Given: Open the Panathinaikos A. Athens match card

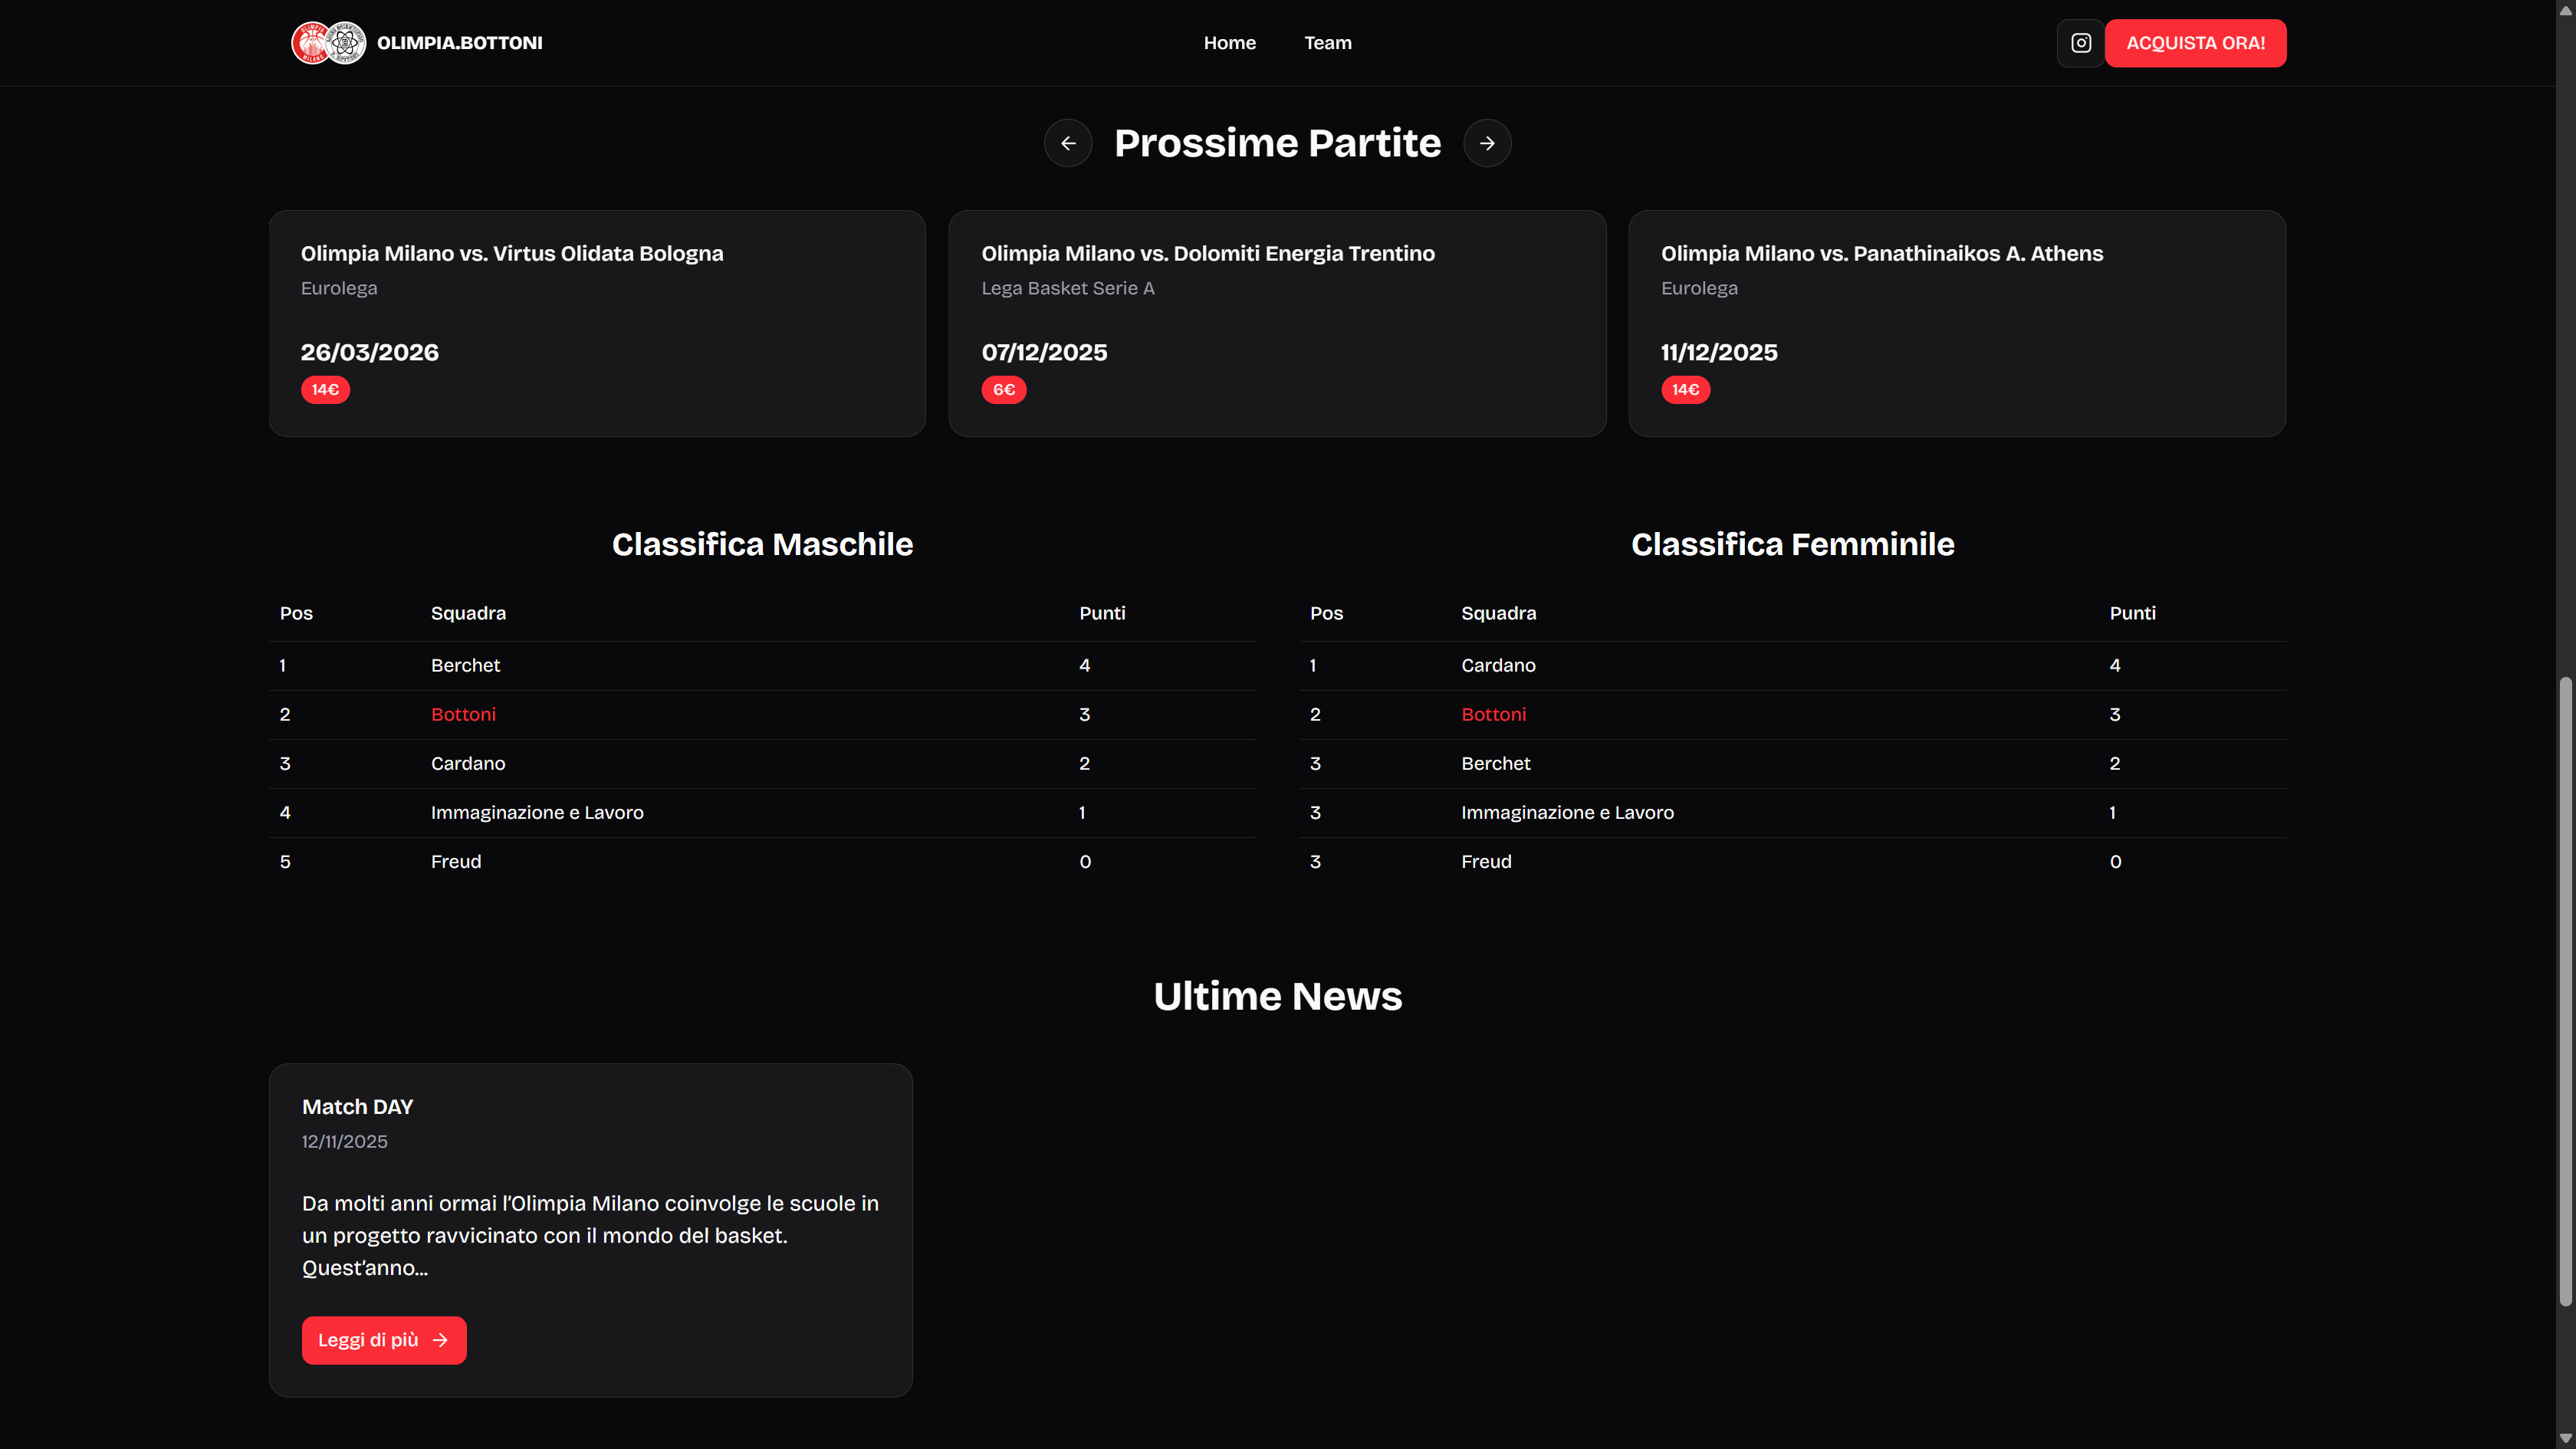Looking at the screenshot, I should point(1957,322).
